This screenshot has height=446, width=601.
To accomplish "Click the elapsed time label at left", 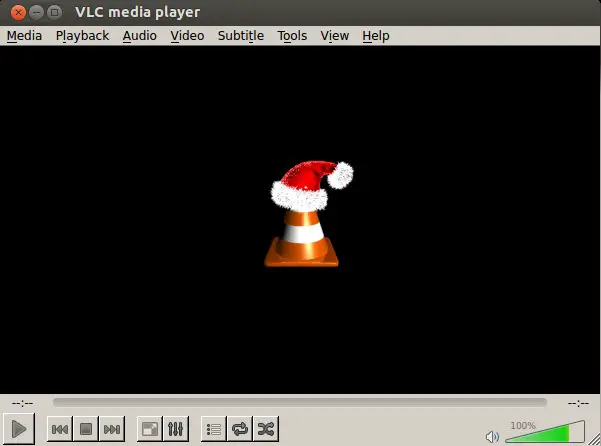I will pos(22,403).
